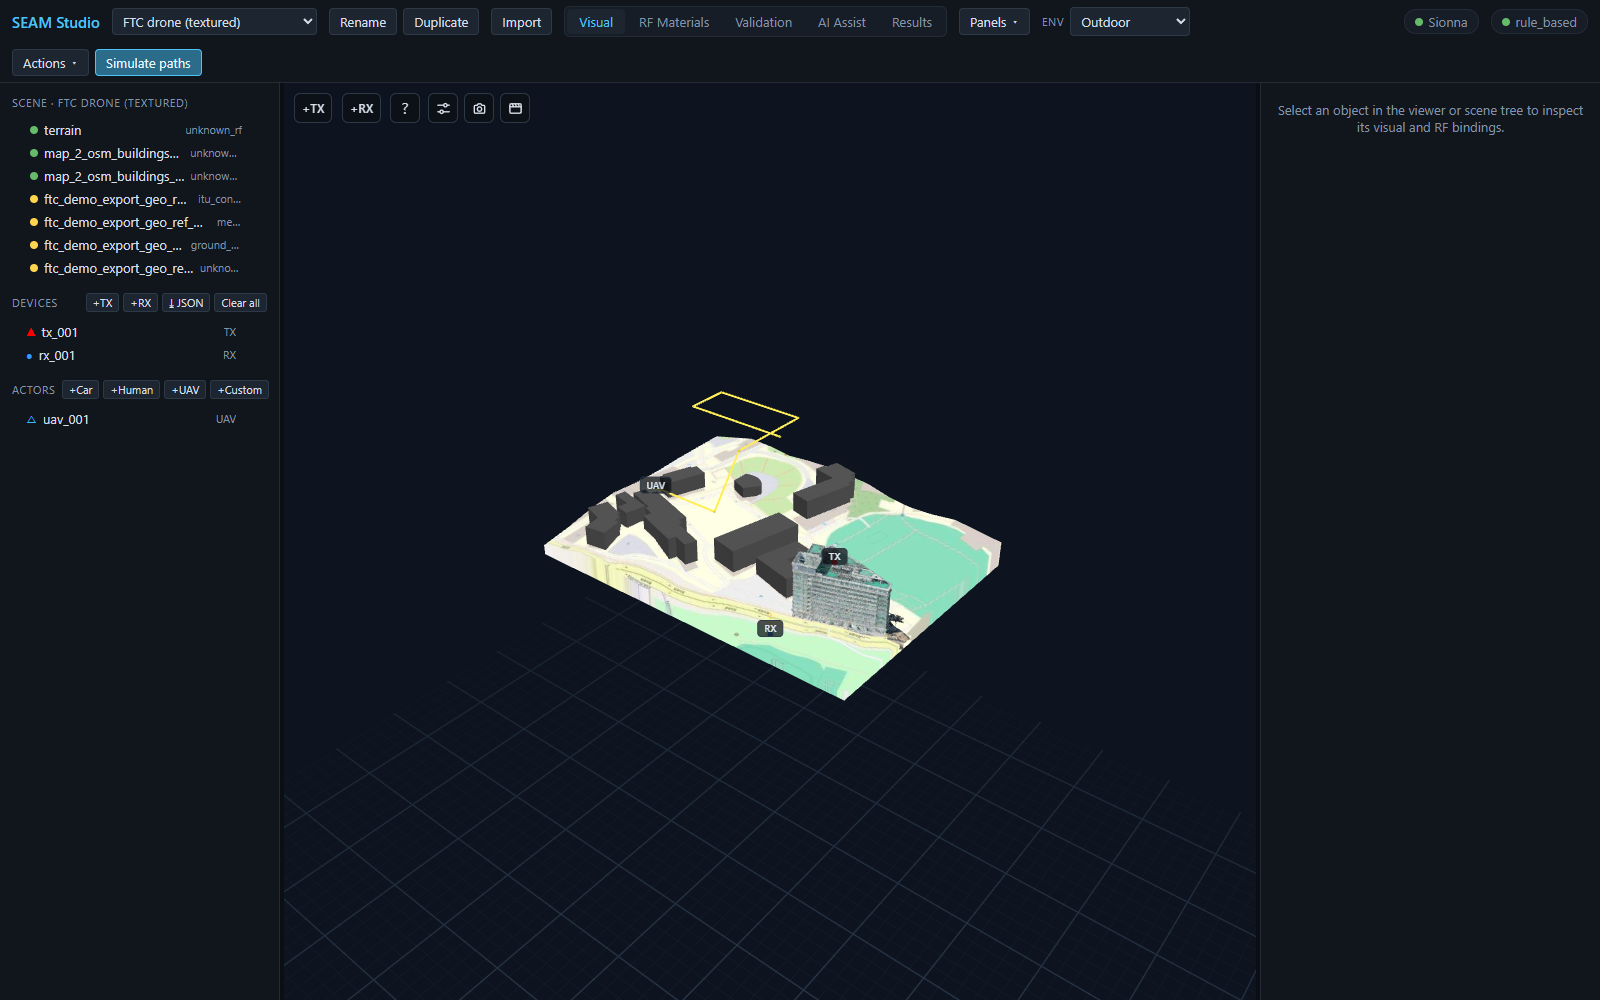Click the blue dot icon beside rx_001
Viewport: 1600px width, 1000px height.
[x=29, y=356]
